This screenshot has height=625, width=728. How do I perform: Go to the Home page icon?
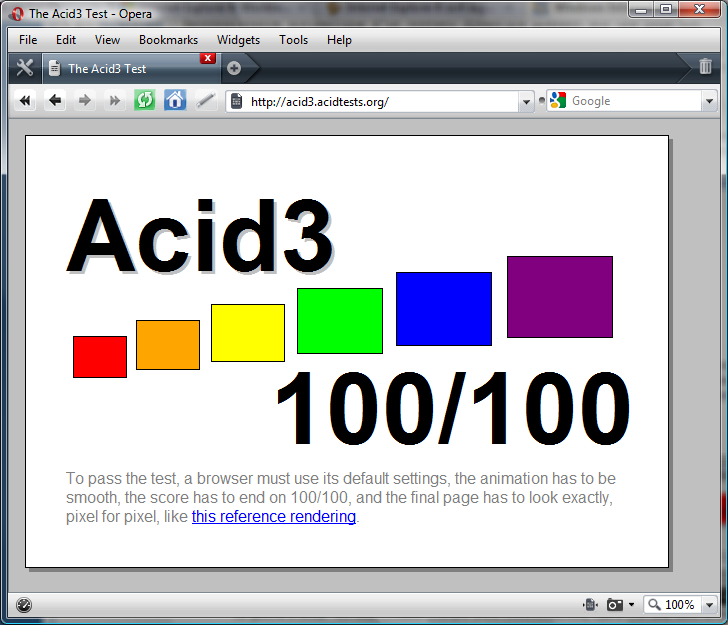tap(175, 101)
